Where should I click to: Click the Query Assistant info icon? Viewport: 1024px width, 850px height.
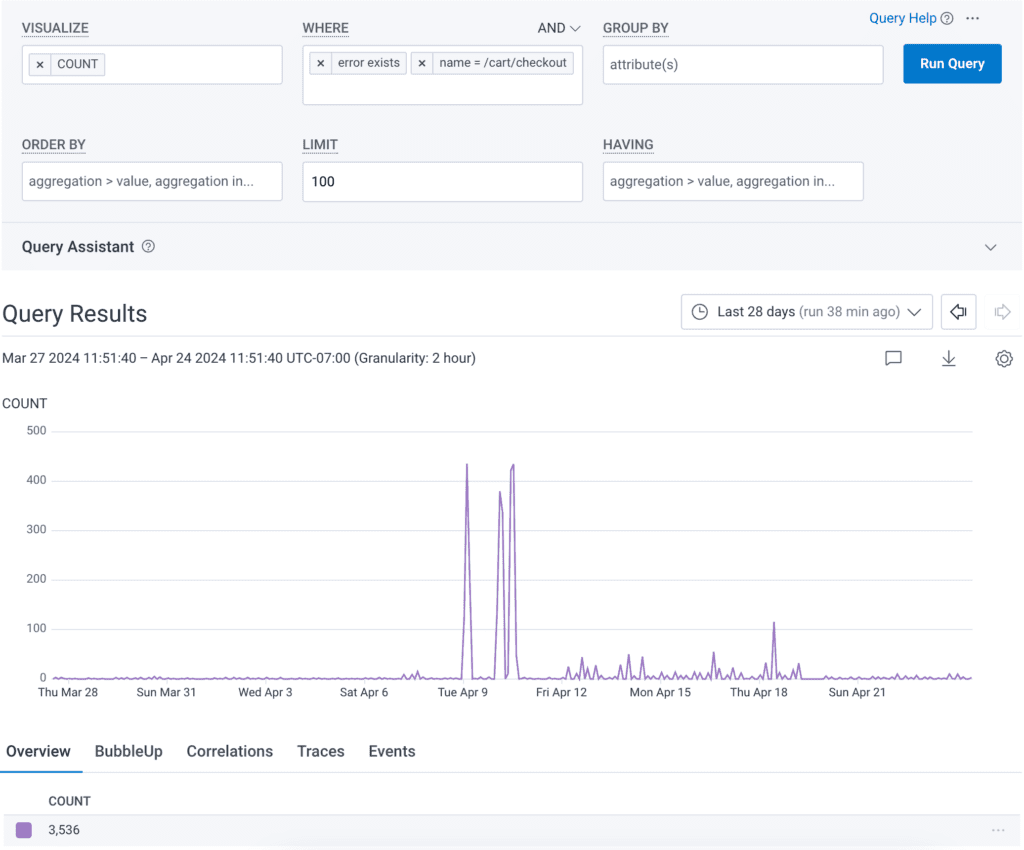148,247
